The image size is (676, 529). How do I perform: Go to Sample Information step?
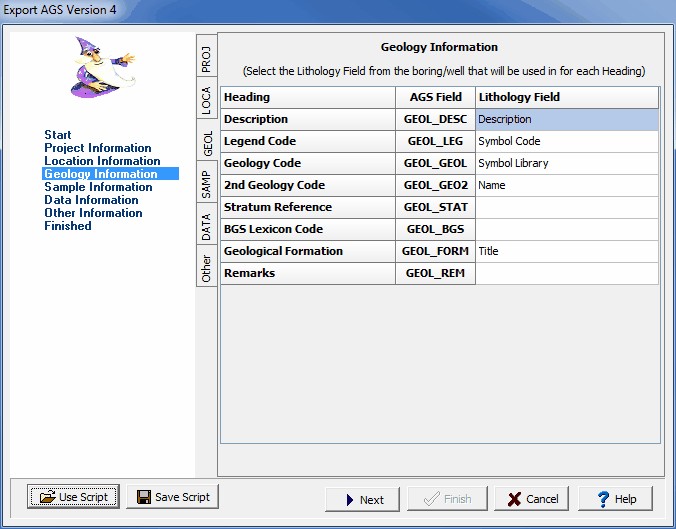[98, 187]
